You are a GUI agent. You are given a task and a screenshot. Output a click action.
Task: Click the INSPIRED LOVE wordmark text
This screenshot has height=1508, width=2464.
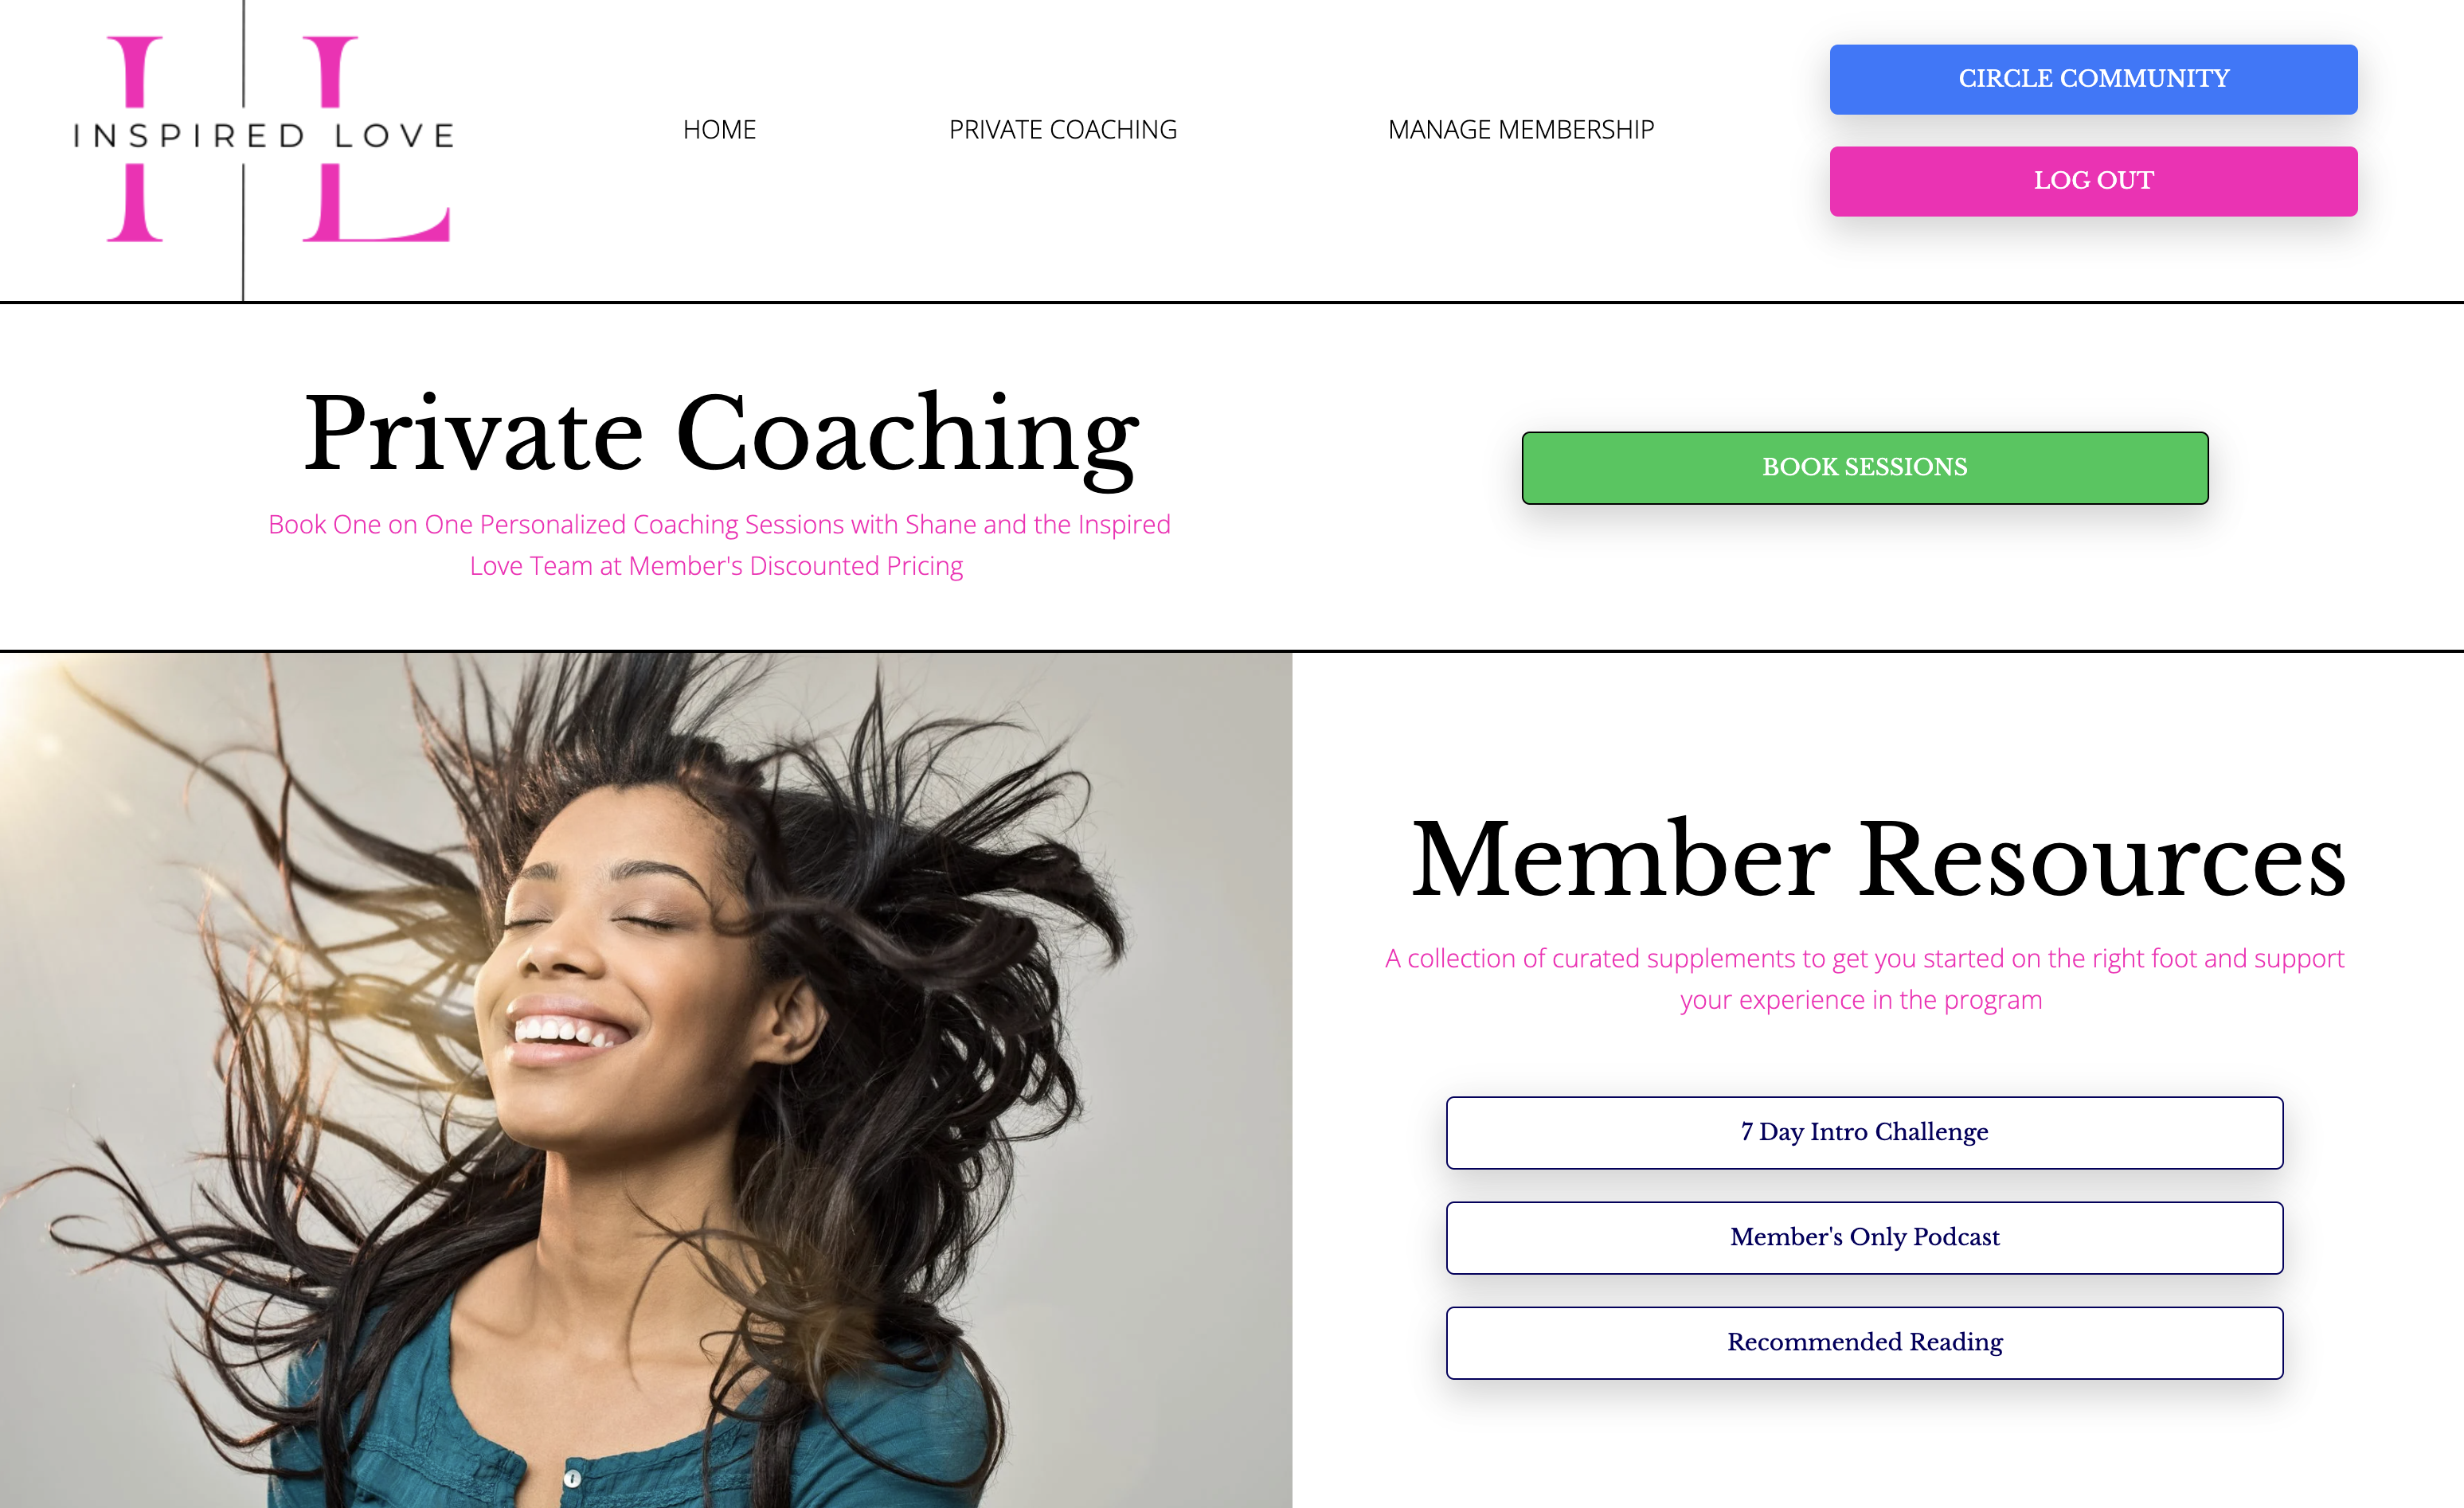point(264,135)
